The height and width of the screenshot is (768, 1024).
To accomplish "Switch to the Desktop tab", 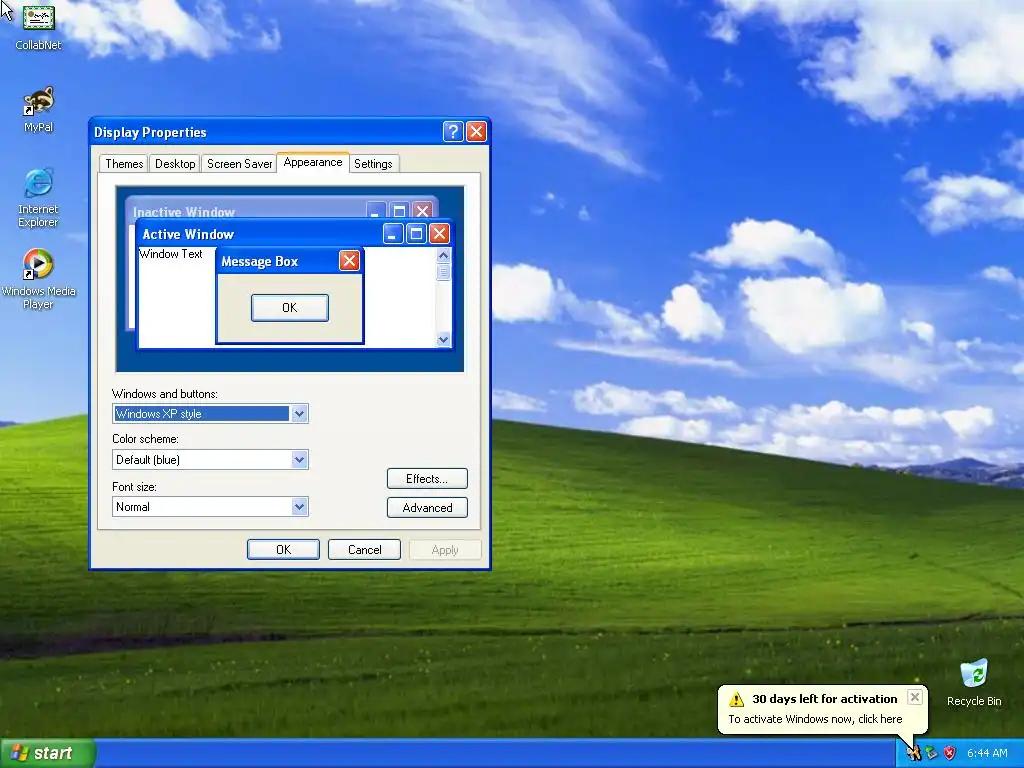I will pyautogui.click(x=175, y=163).
